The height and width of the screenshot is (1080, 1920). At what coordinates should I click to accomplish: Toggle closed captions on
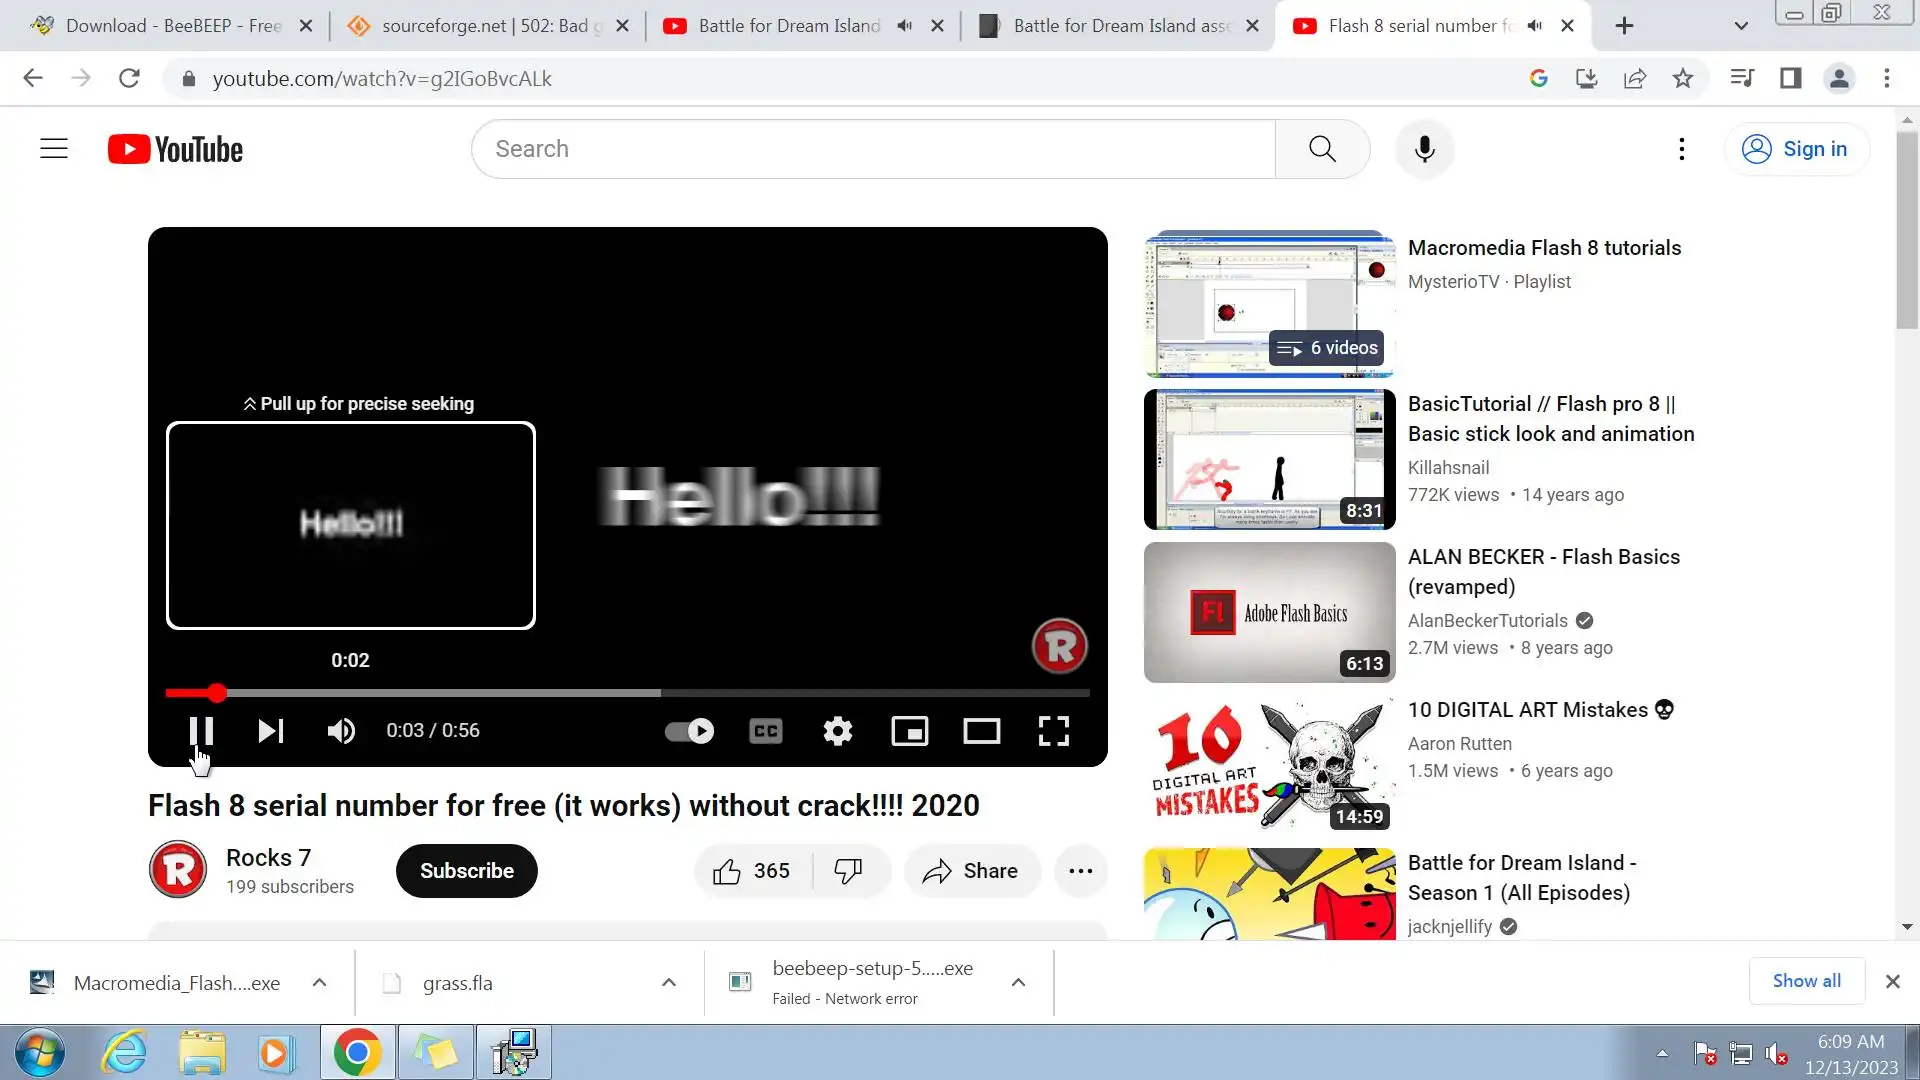coord(766,731)
